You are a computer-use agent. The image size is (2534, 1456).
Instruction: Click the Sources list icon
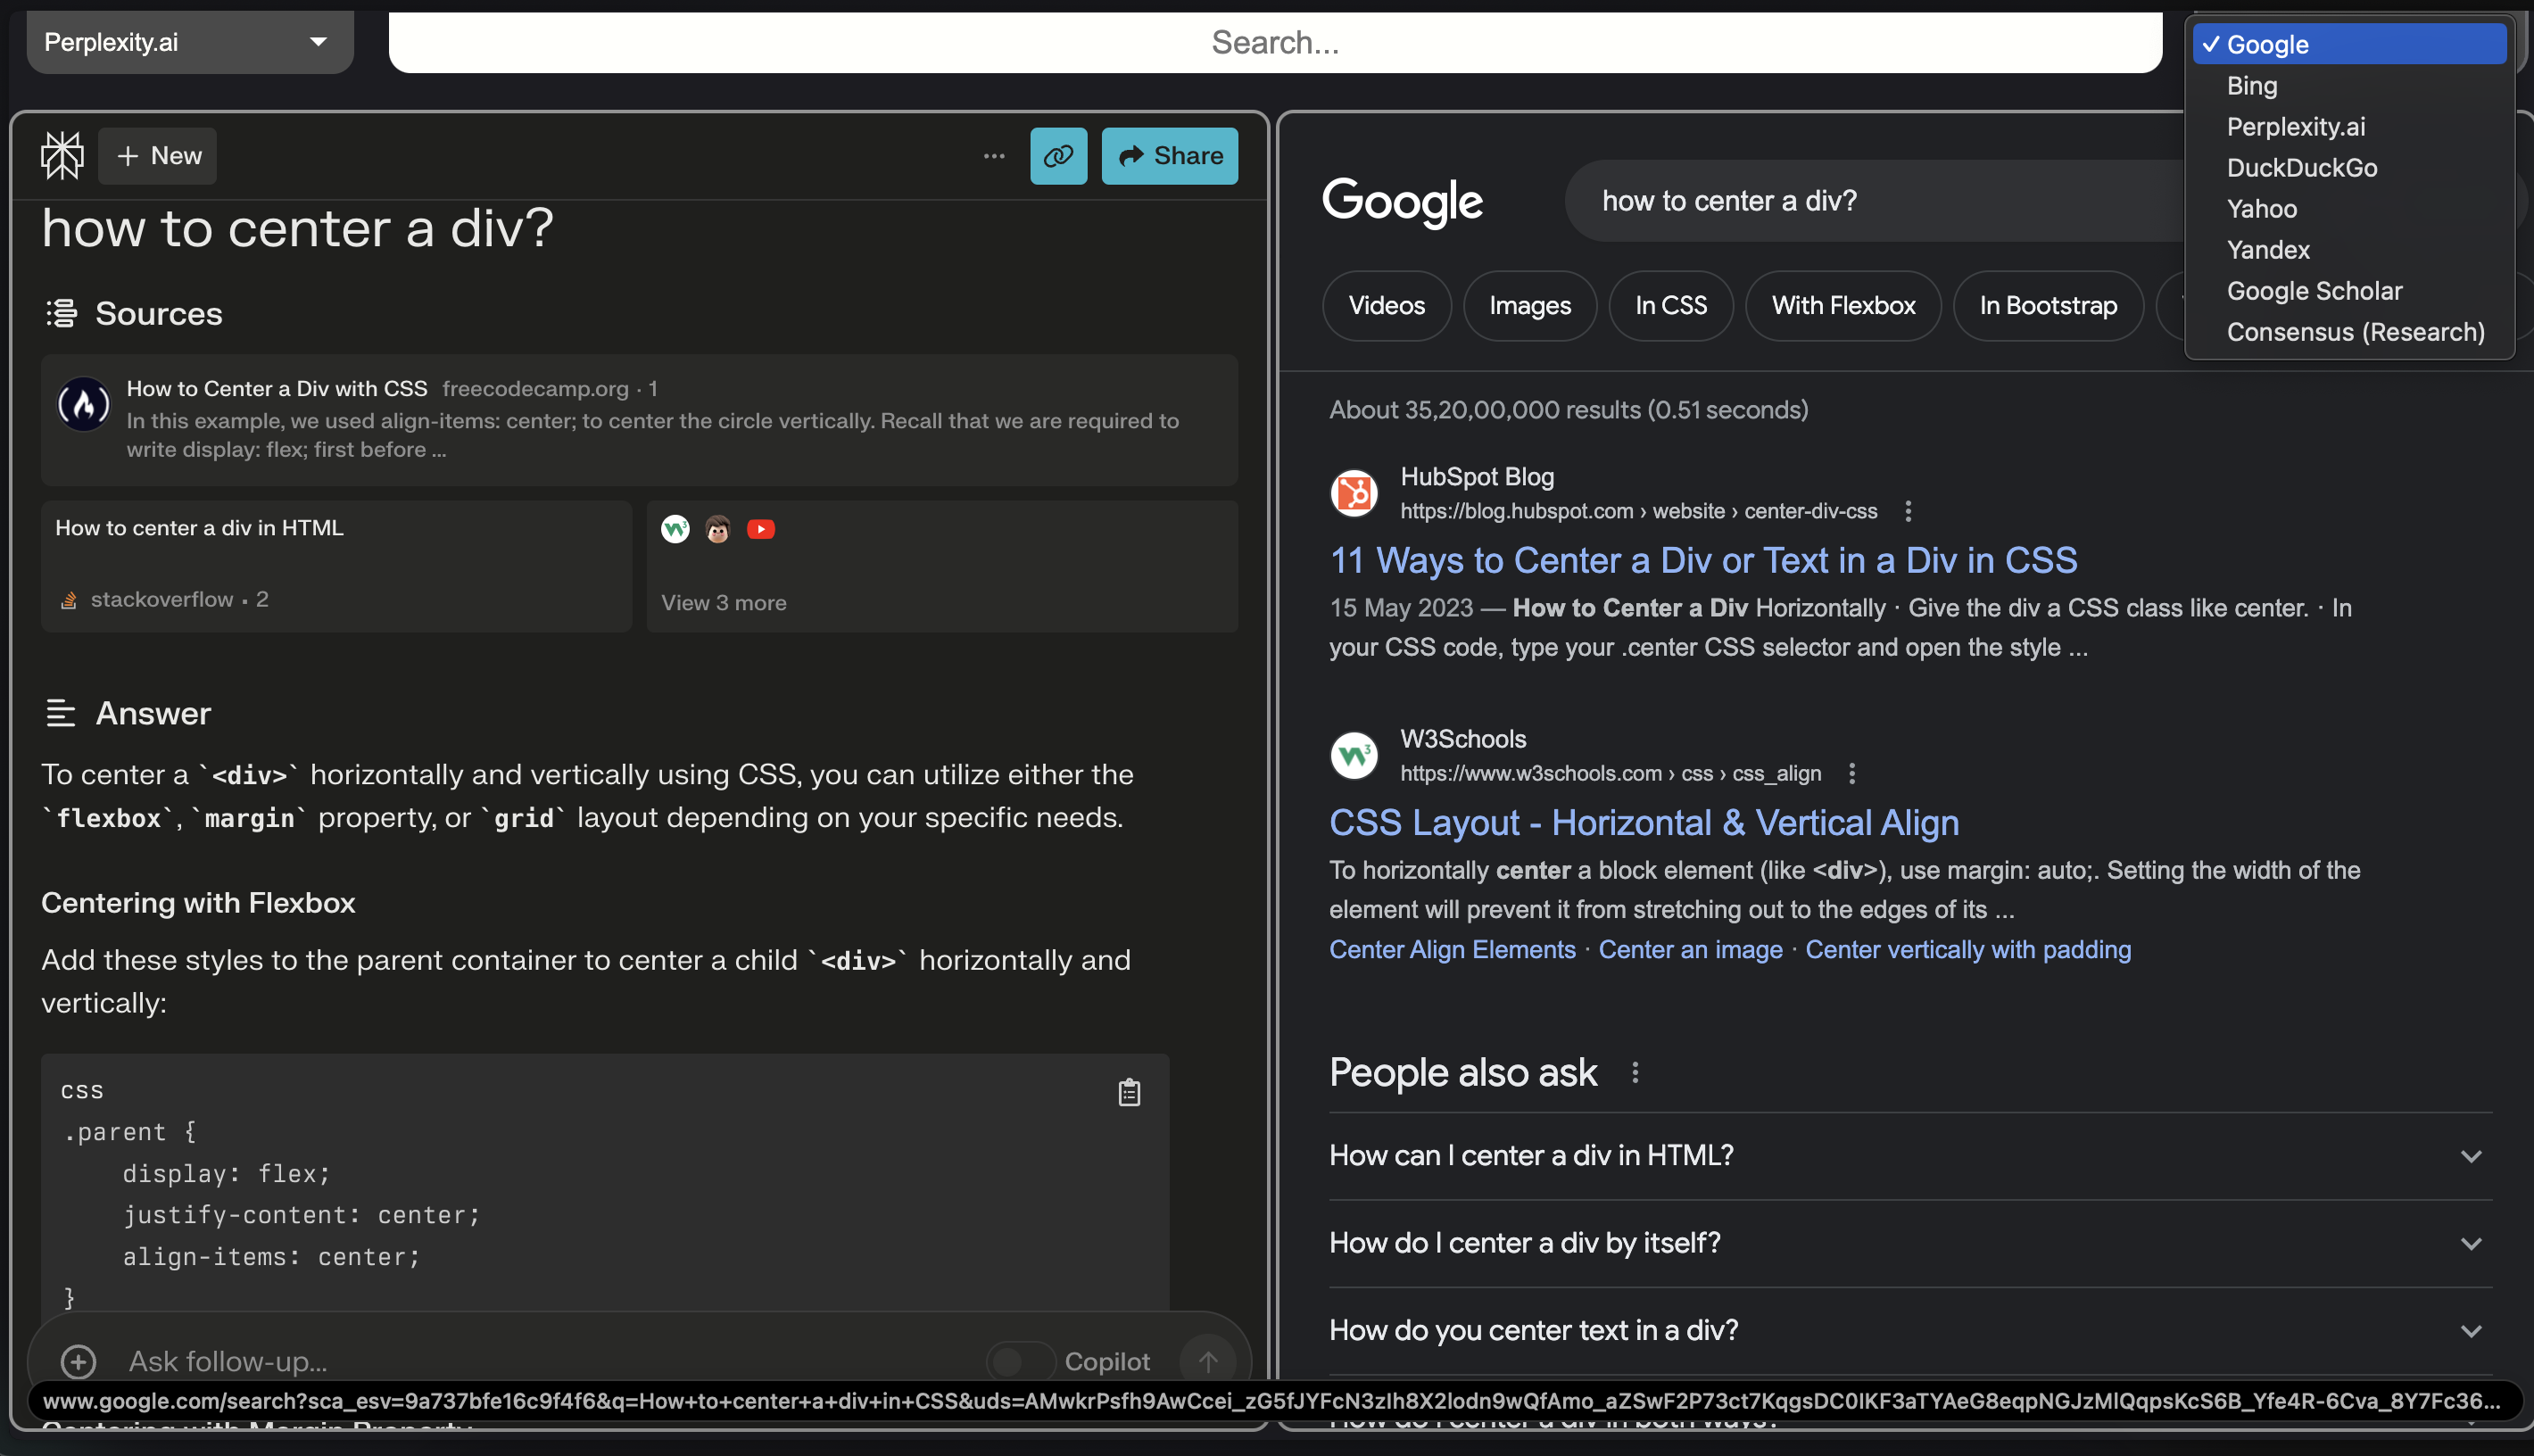(61, 313)
